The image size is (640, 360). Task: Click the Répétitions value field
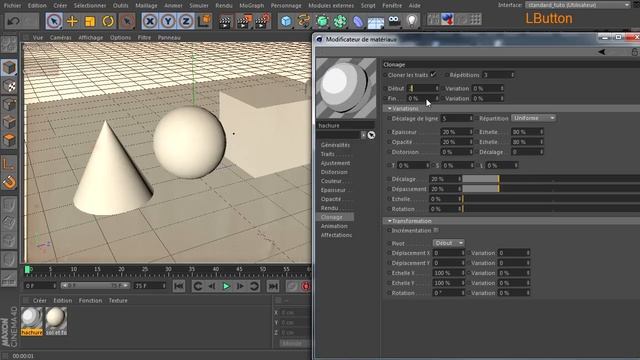[498, 75]
